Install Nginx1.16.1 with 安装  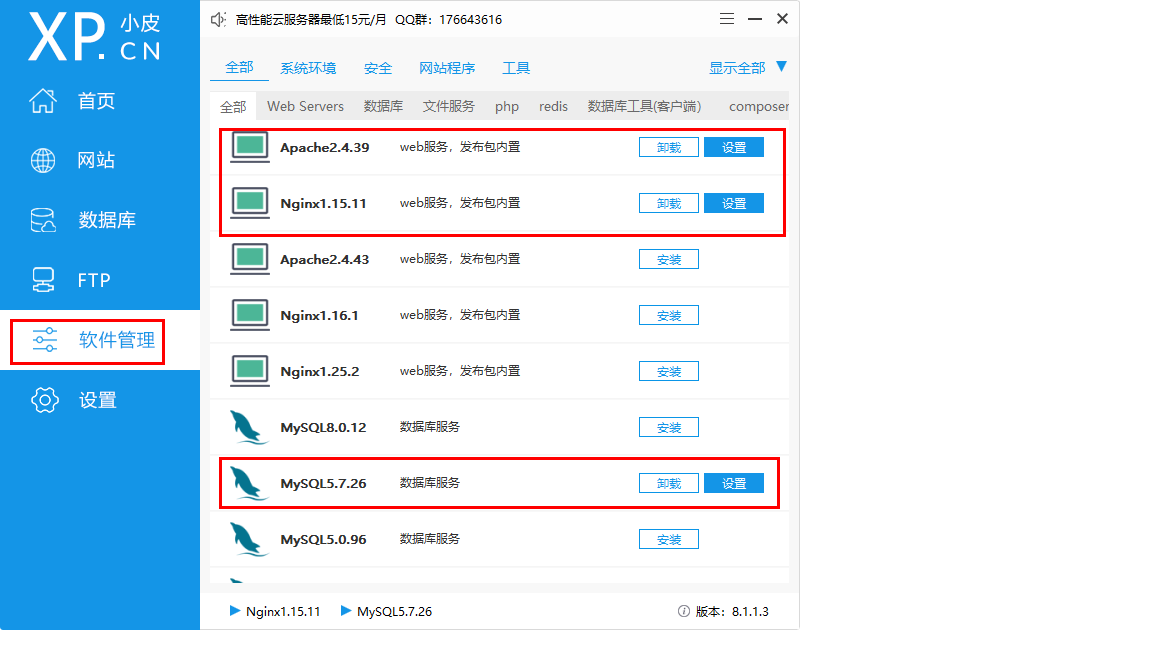pyautogui.click(x=669, y=315)
